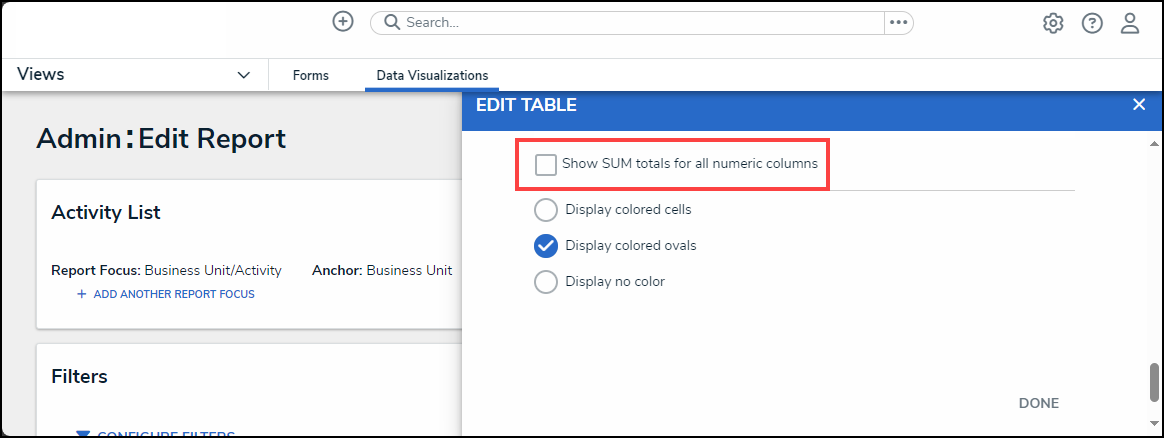Select Display colored ovals option

click(546, 246)
